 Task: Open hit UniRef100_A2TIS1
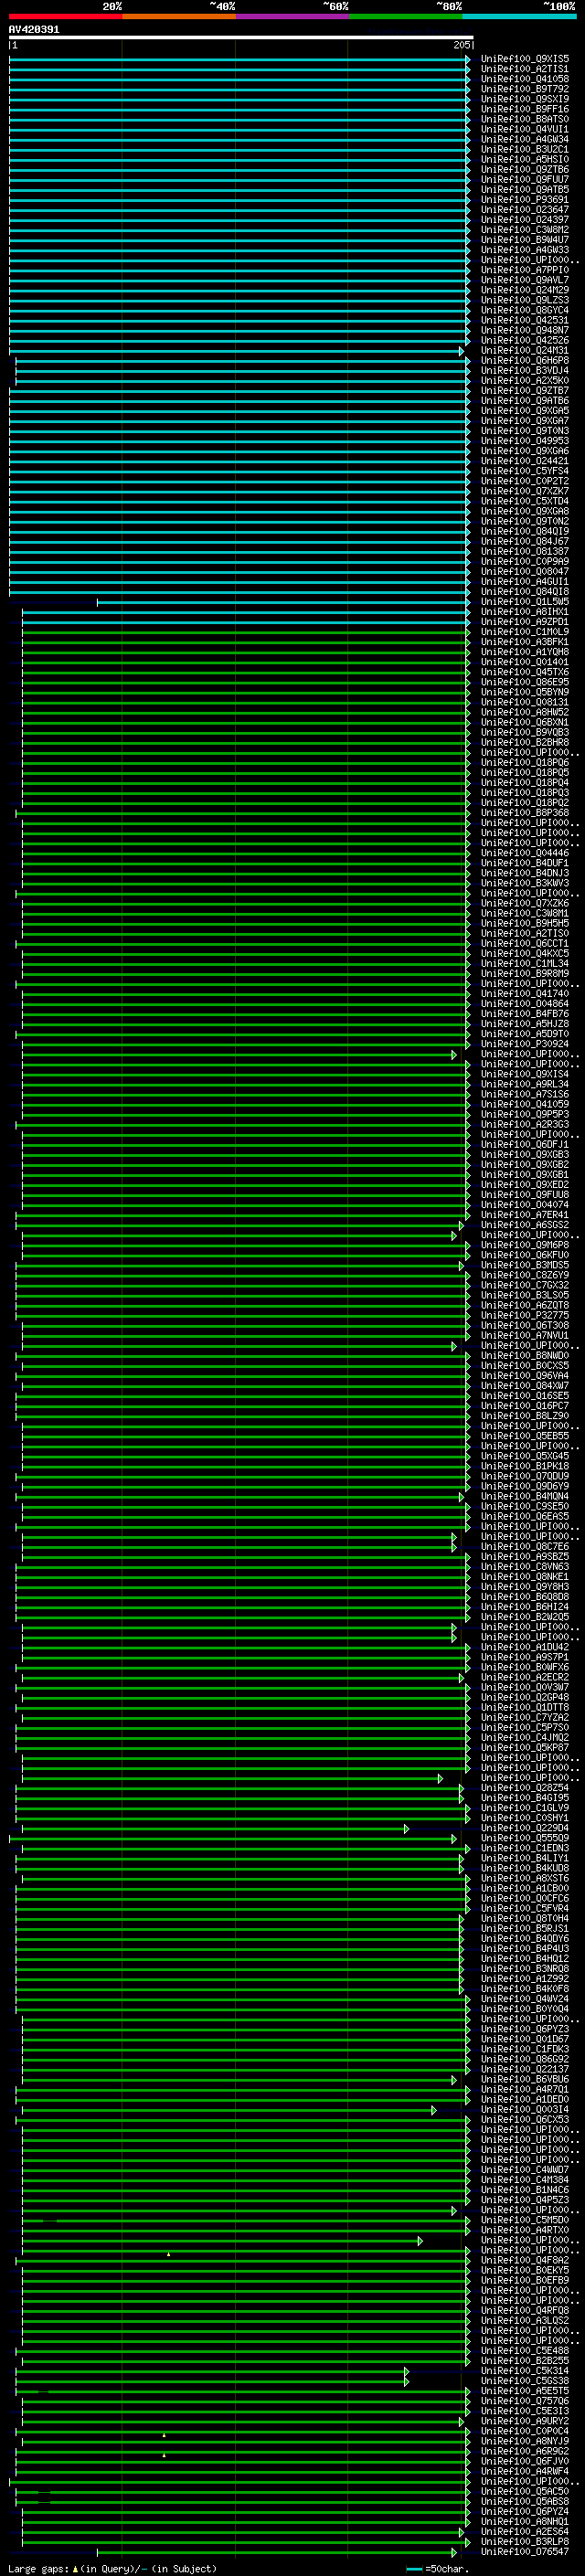[x=525, y=69]
